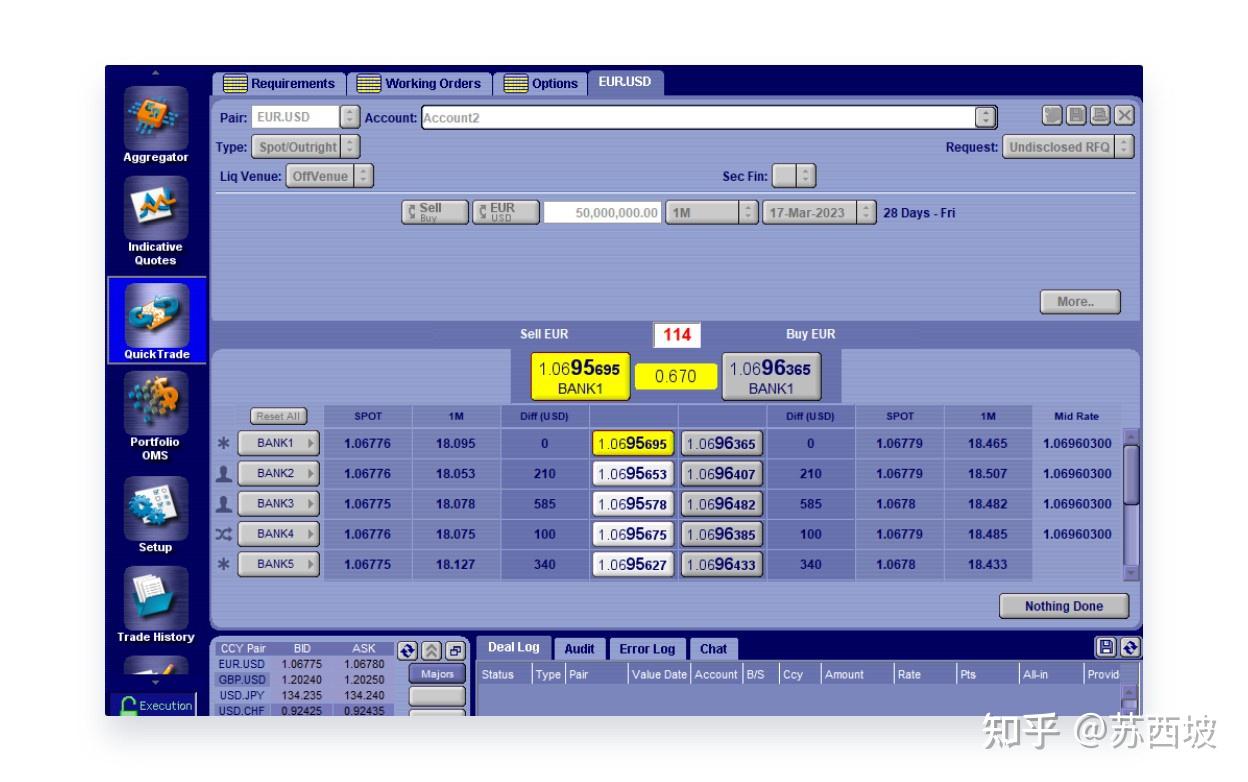Image resolution: width=1248 pixels, height=782 pixels.
Task: Click the Working Orders tab list icon
Action: (369, 84)
